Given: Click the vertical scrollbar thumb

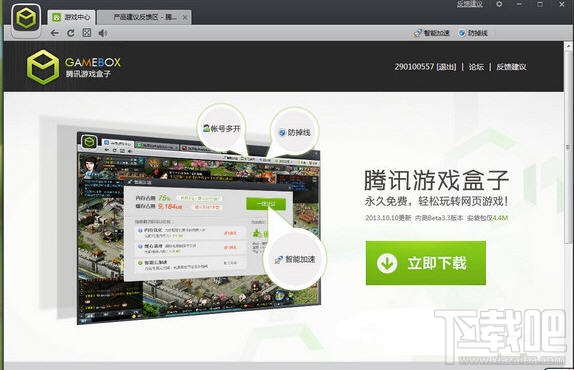Looking at the screenshot, I should (569, 146).
